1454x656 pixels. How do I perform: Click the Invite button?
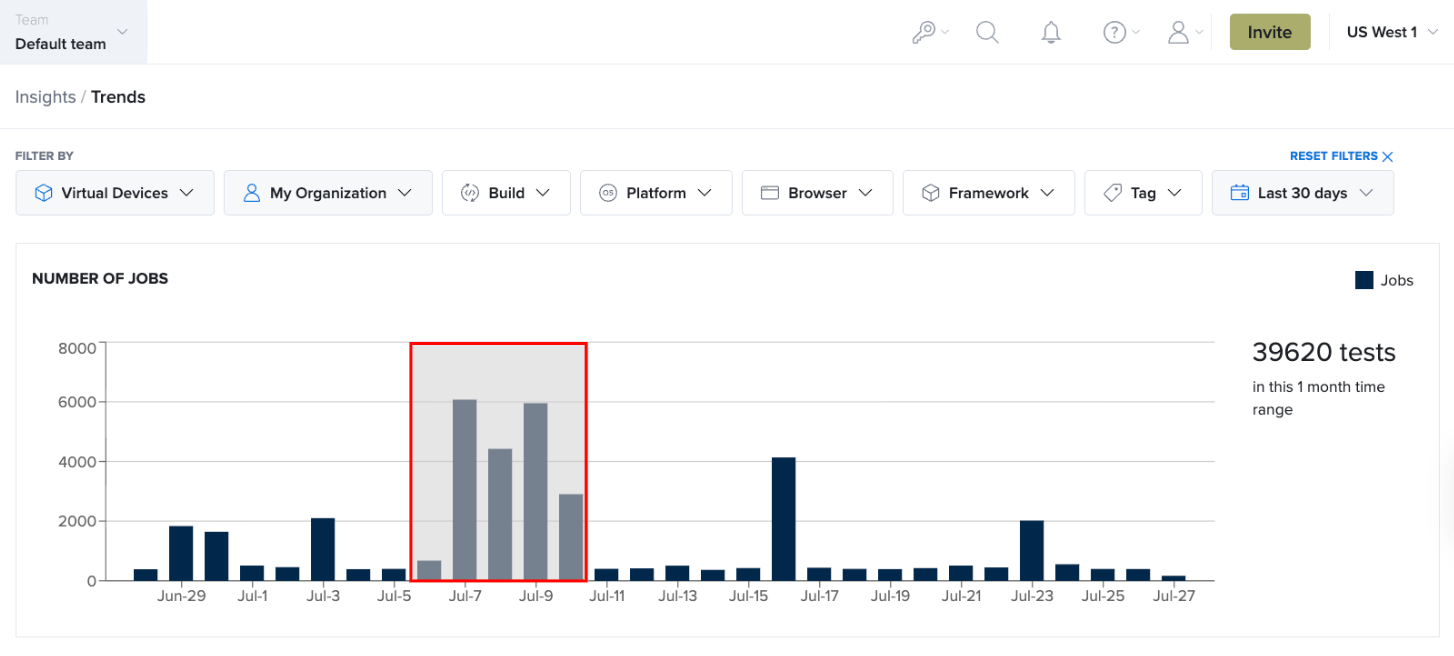coord(1270,32)
